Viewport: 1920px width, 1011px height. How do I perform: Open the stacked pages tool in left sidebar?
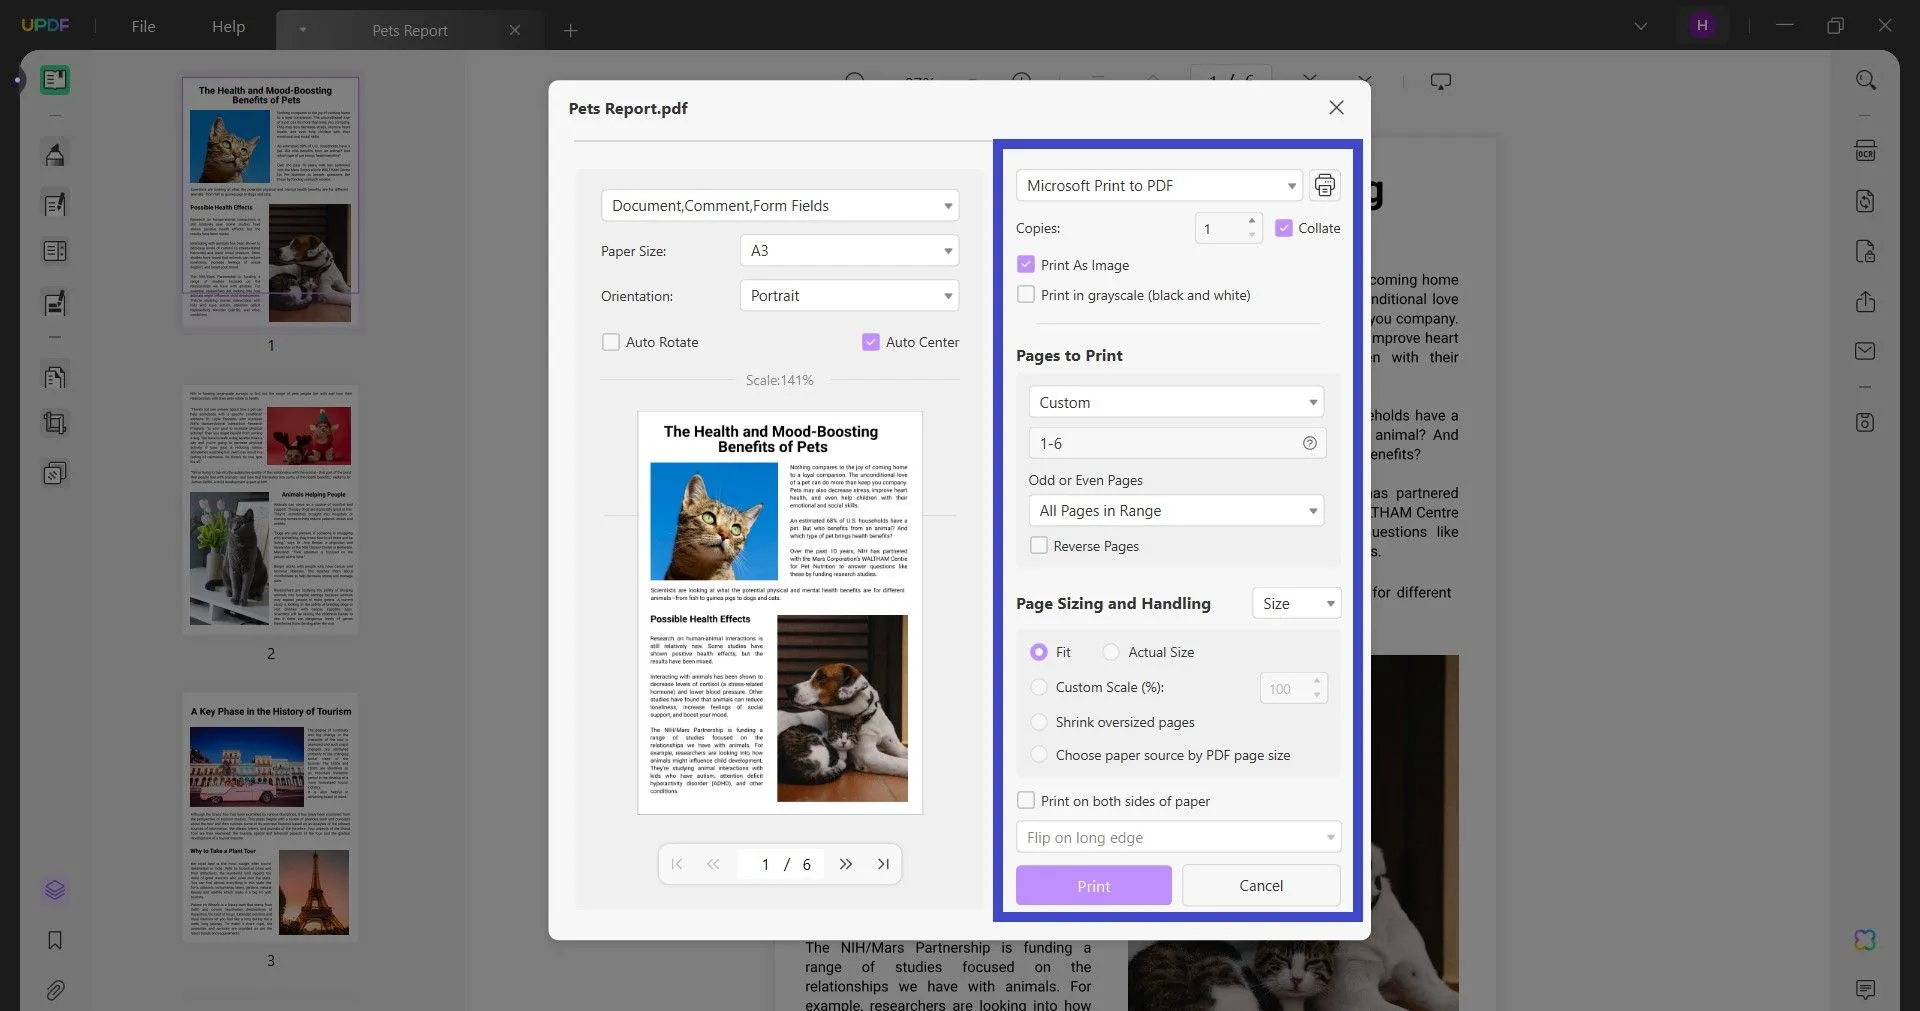pyautogui.click(x=55, y=472)
